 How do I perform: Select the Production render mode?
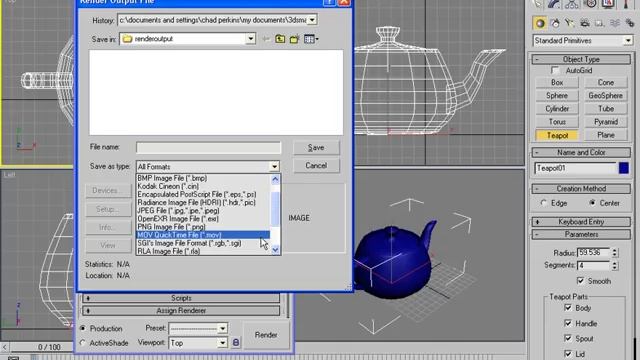83,328
